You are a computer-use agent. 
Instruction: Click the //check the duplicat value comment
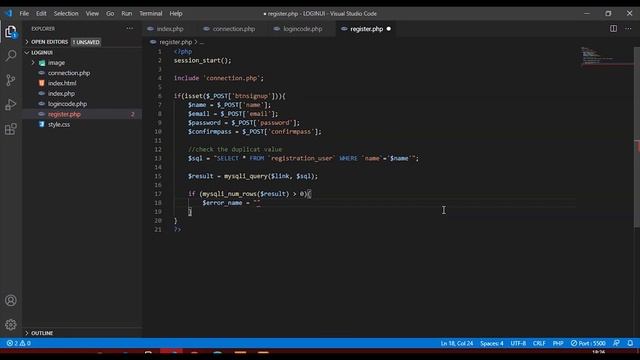pos(235,149)
